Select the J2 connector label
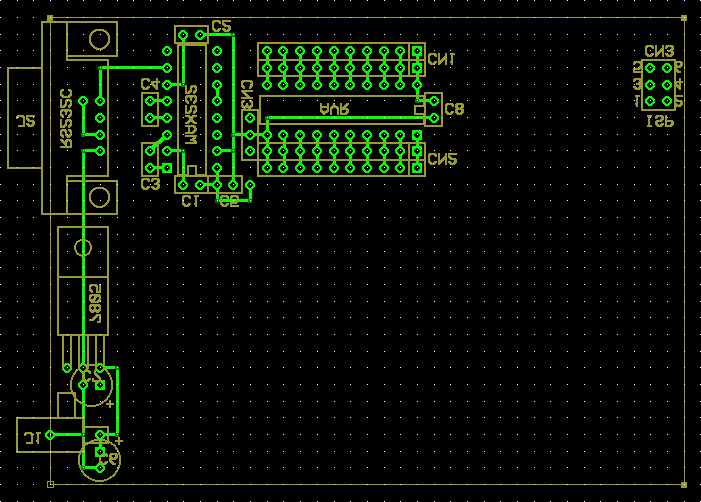Screen dimensions: 701x502 (26, 120)
